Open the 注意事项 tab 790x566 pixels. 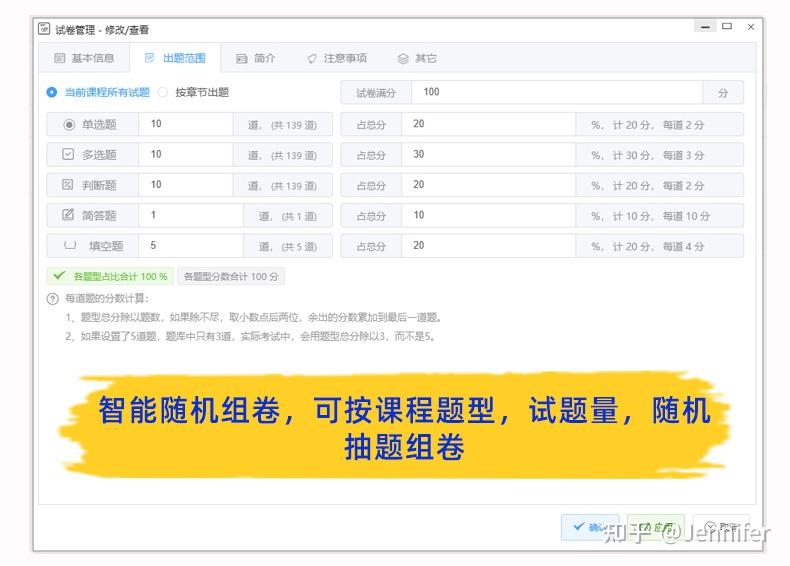click(337, 58)
